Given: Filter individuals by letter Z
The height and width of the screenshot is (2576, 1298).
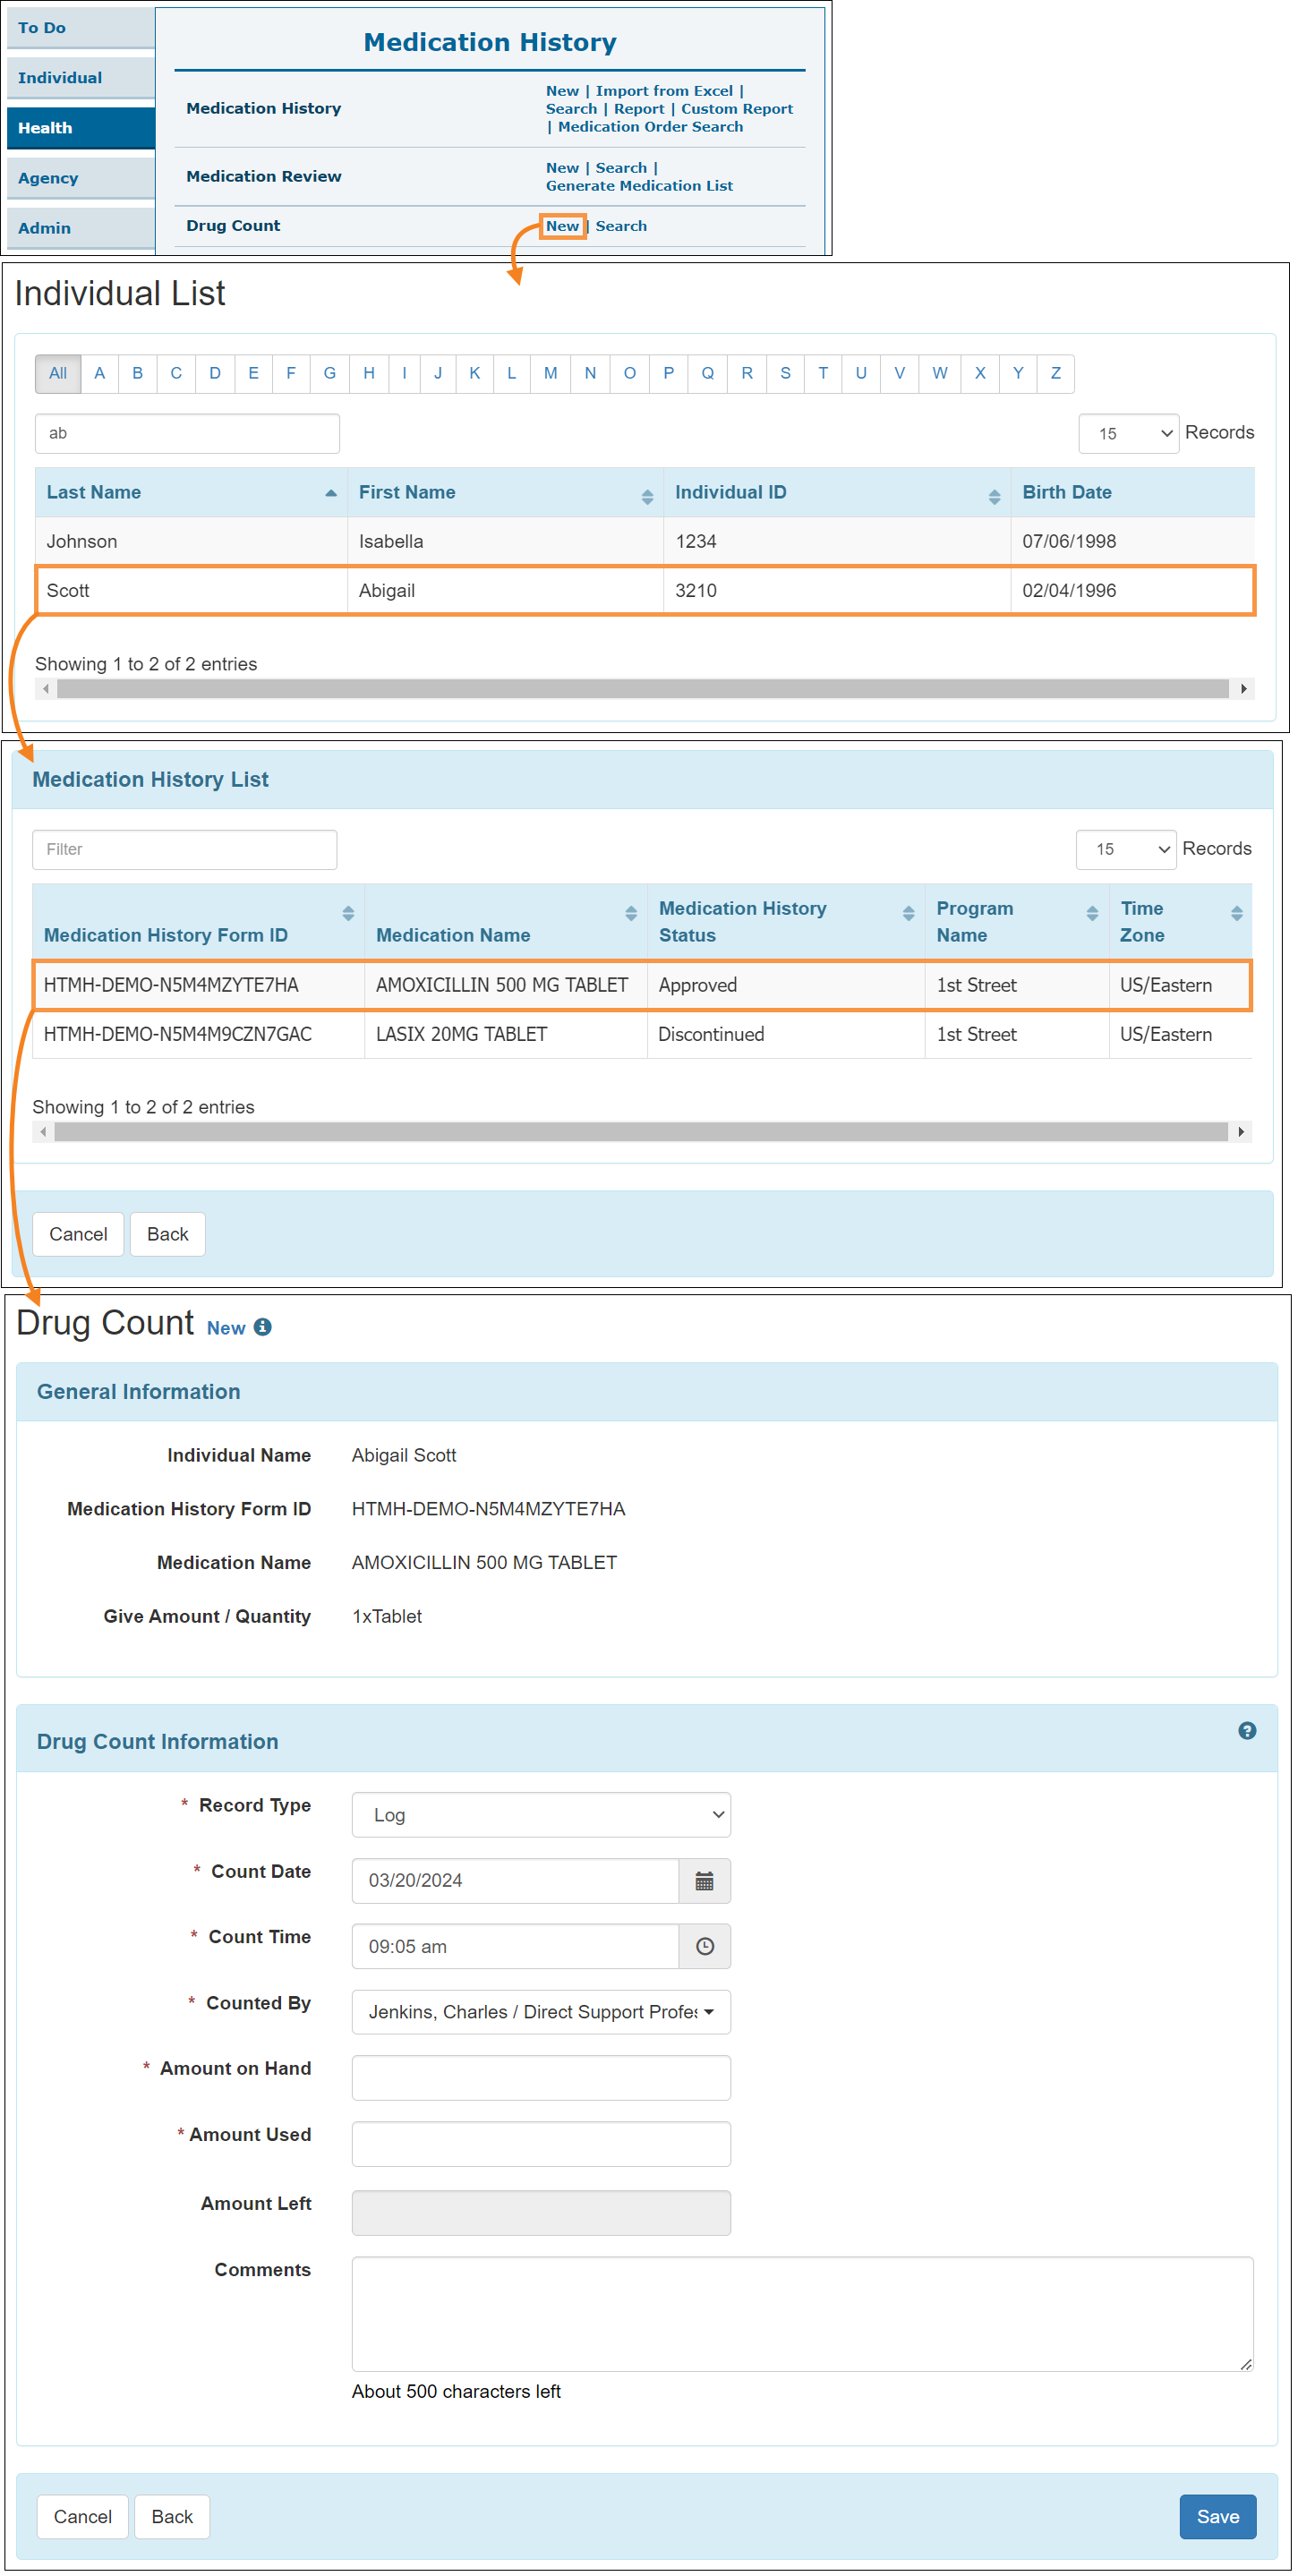Looking at the screenshot, I should click(1056, 374).
